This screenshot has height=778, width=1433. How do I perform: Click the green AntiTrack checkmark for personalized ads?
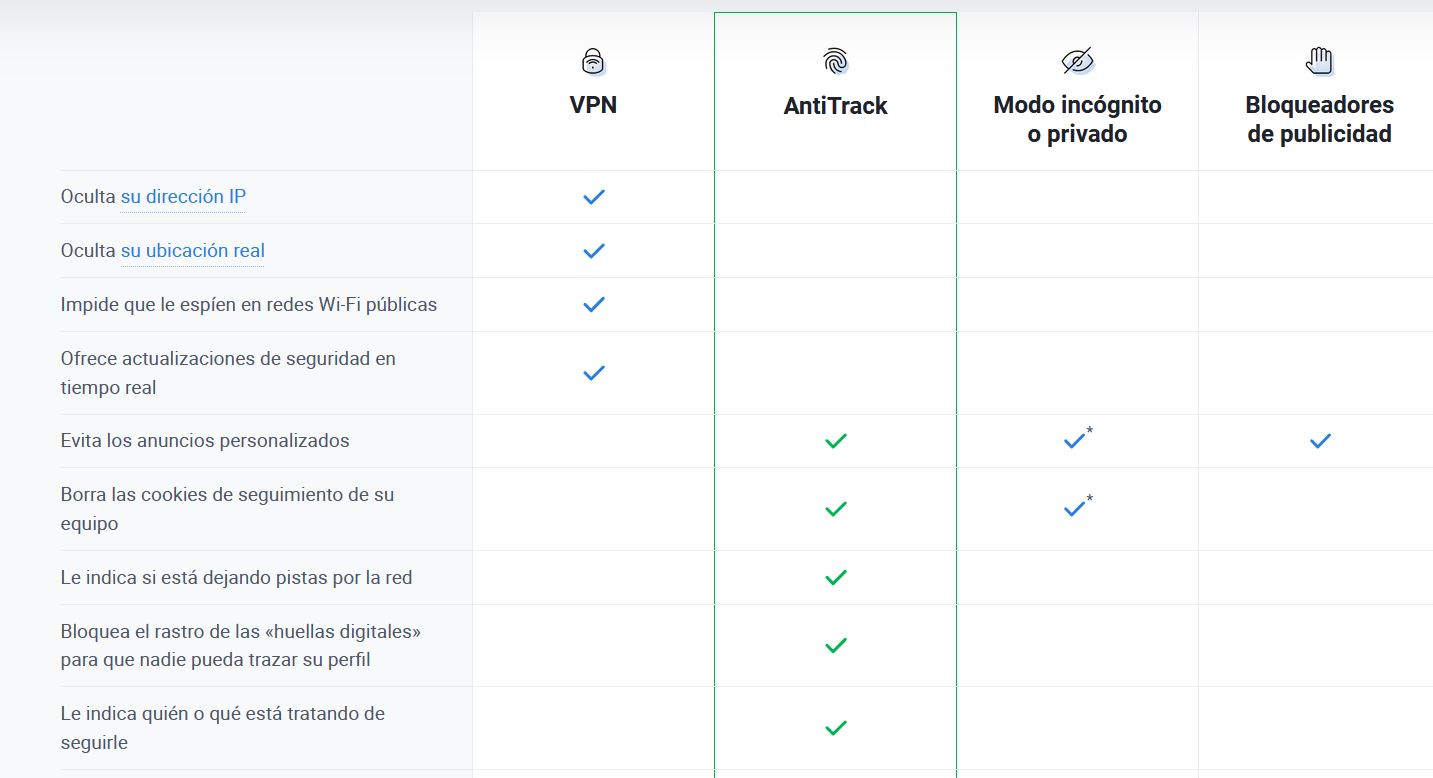835,441
